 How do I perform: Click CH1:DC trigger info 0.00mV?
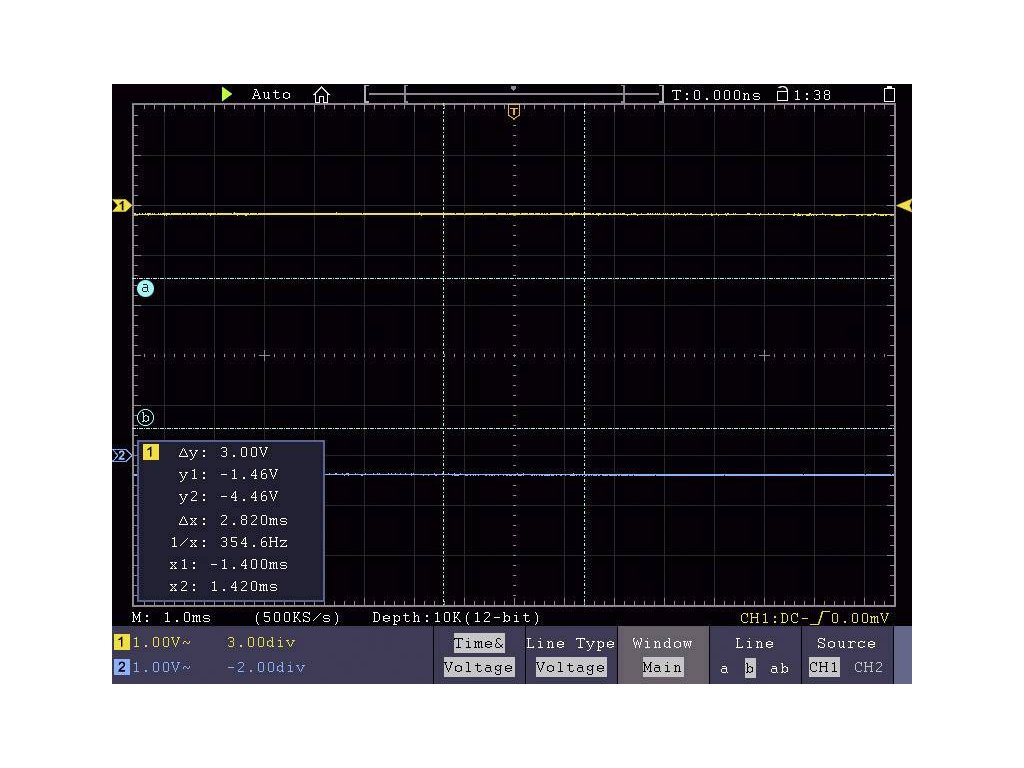click(x=814, y=618)
